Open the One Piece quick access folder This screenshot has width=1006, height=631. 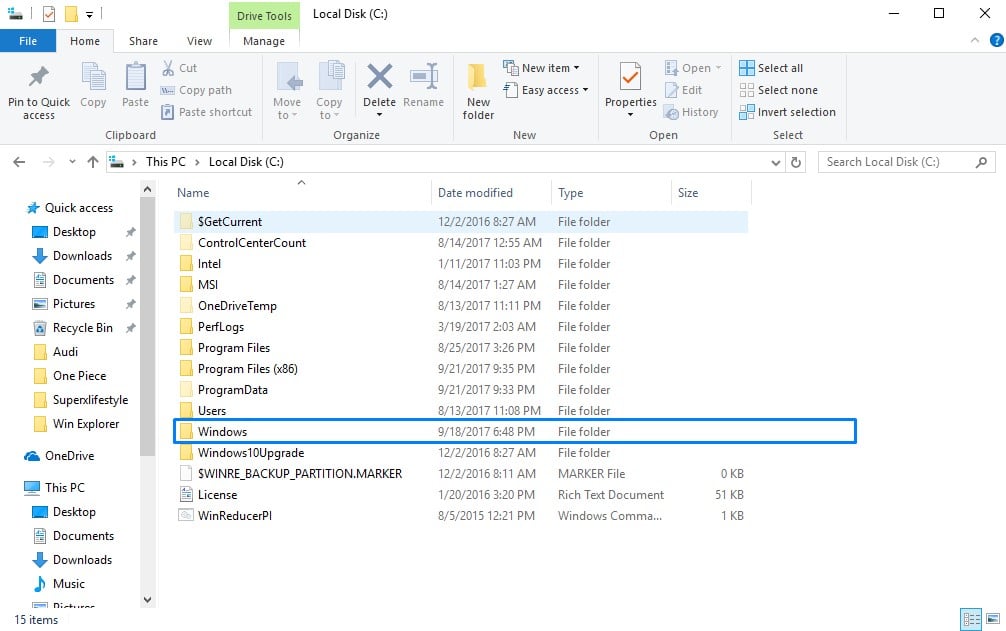(x=69, y=376)
